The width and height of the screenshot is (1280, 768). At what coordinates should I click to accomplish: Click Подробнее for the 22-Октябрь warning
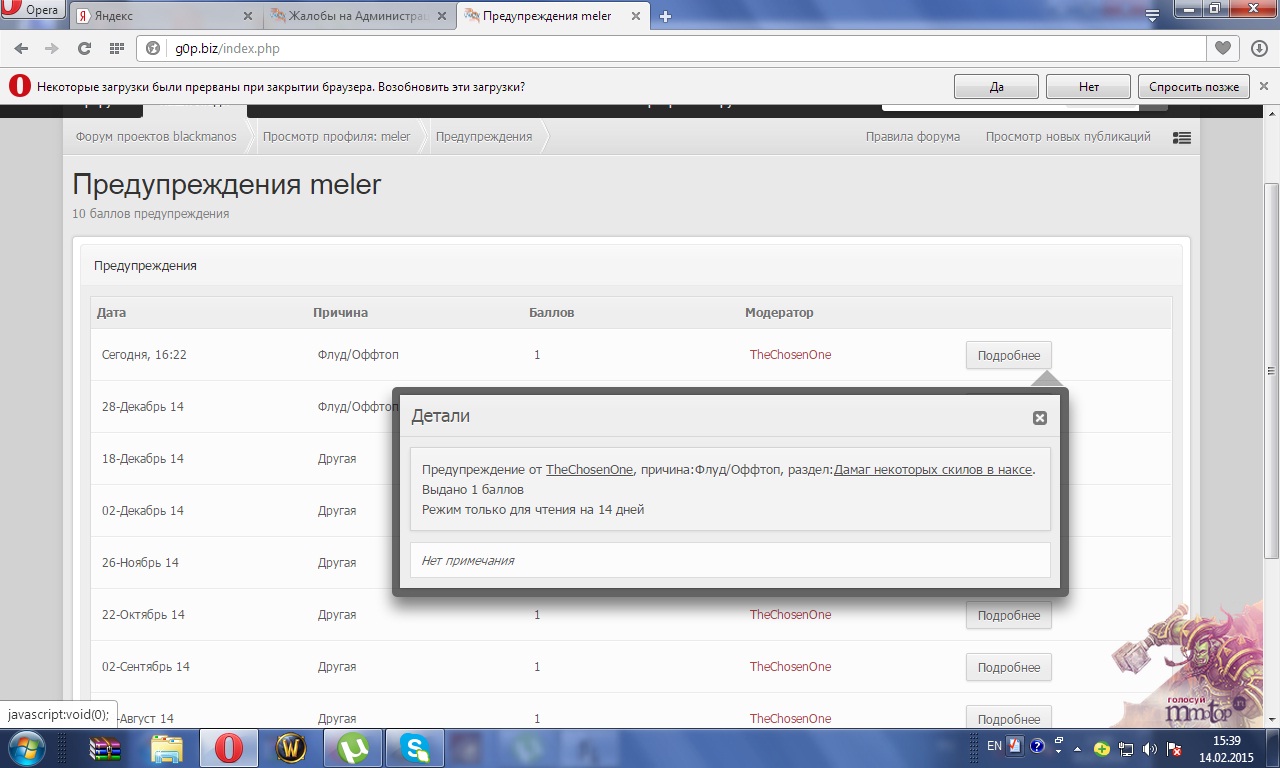click(1008, 615)
